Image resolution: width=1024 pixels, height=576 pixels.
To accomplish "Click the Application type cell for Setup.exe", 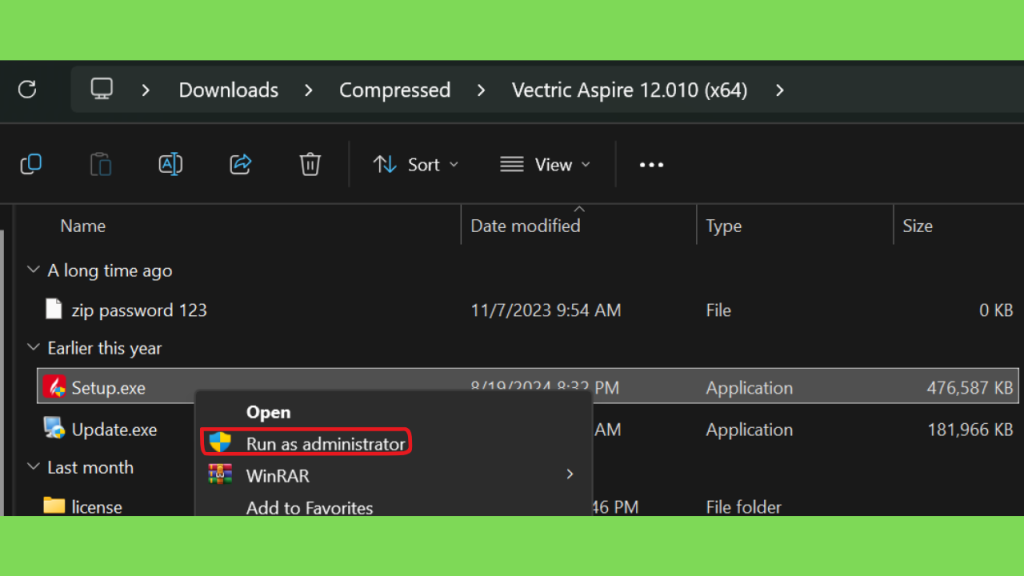I will click(749, 388).
